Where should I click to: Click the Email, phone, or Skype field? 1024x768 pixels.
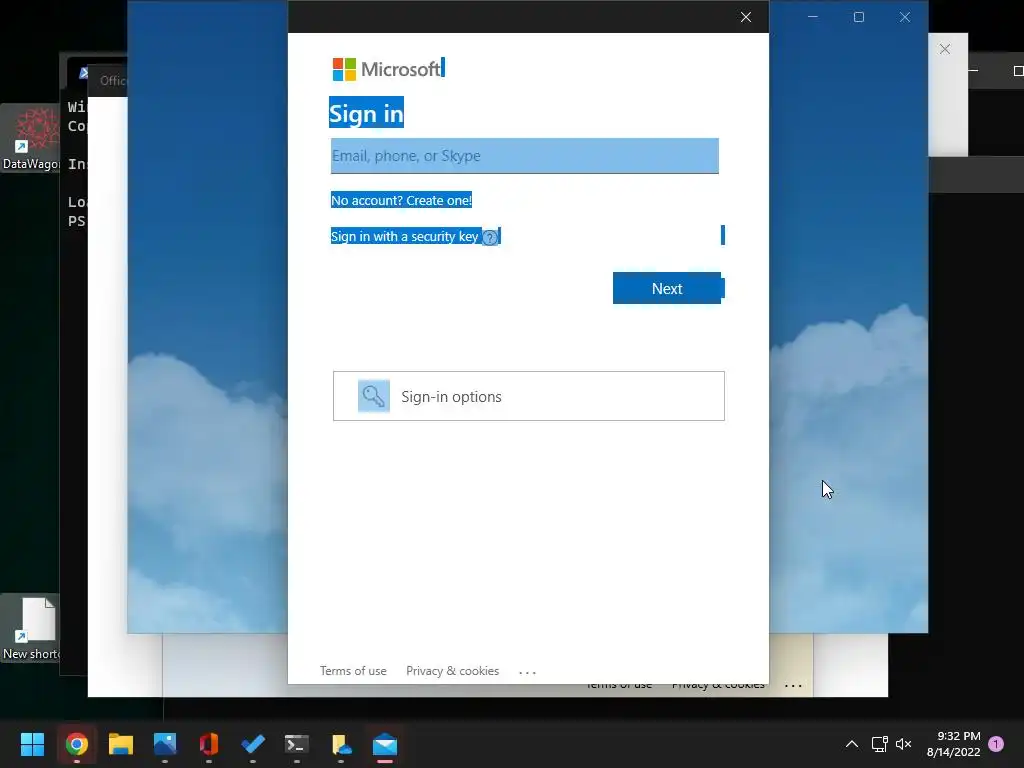524,155
